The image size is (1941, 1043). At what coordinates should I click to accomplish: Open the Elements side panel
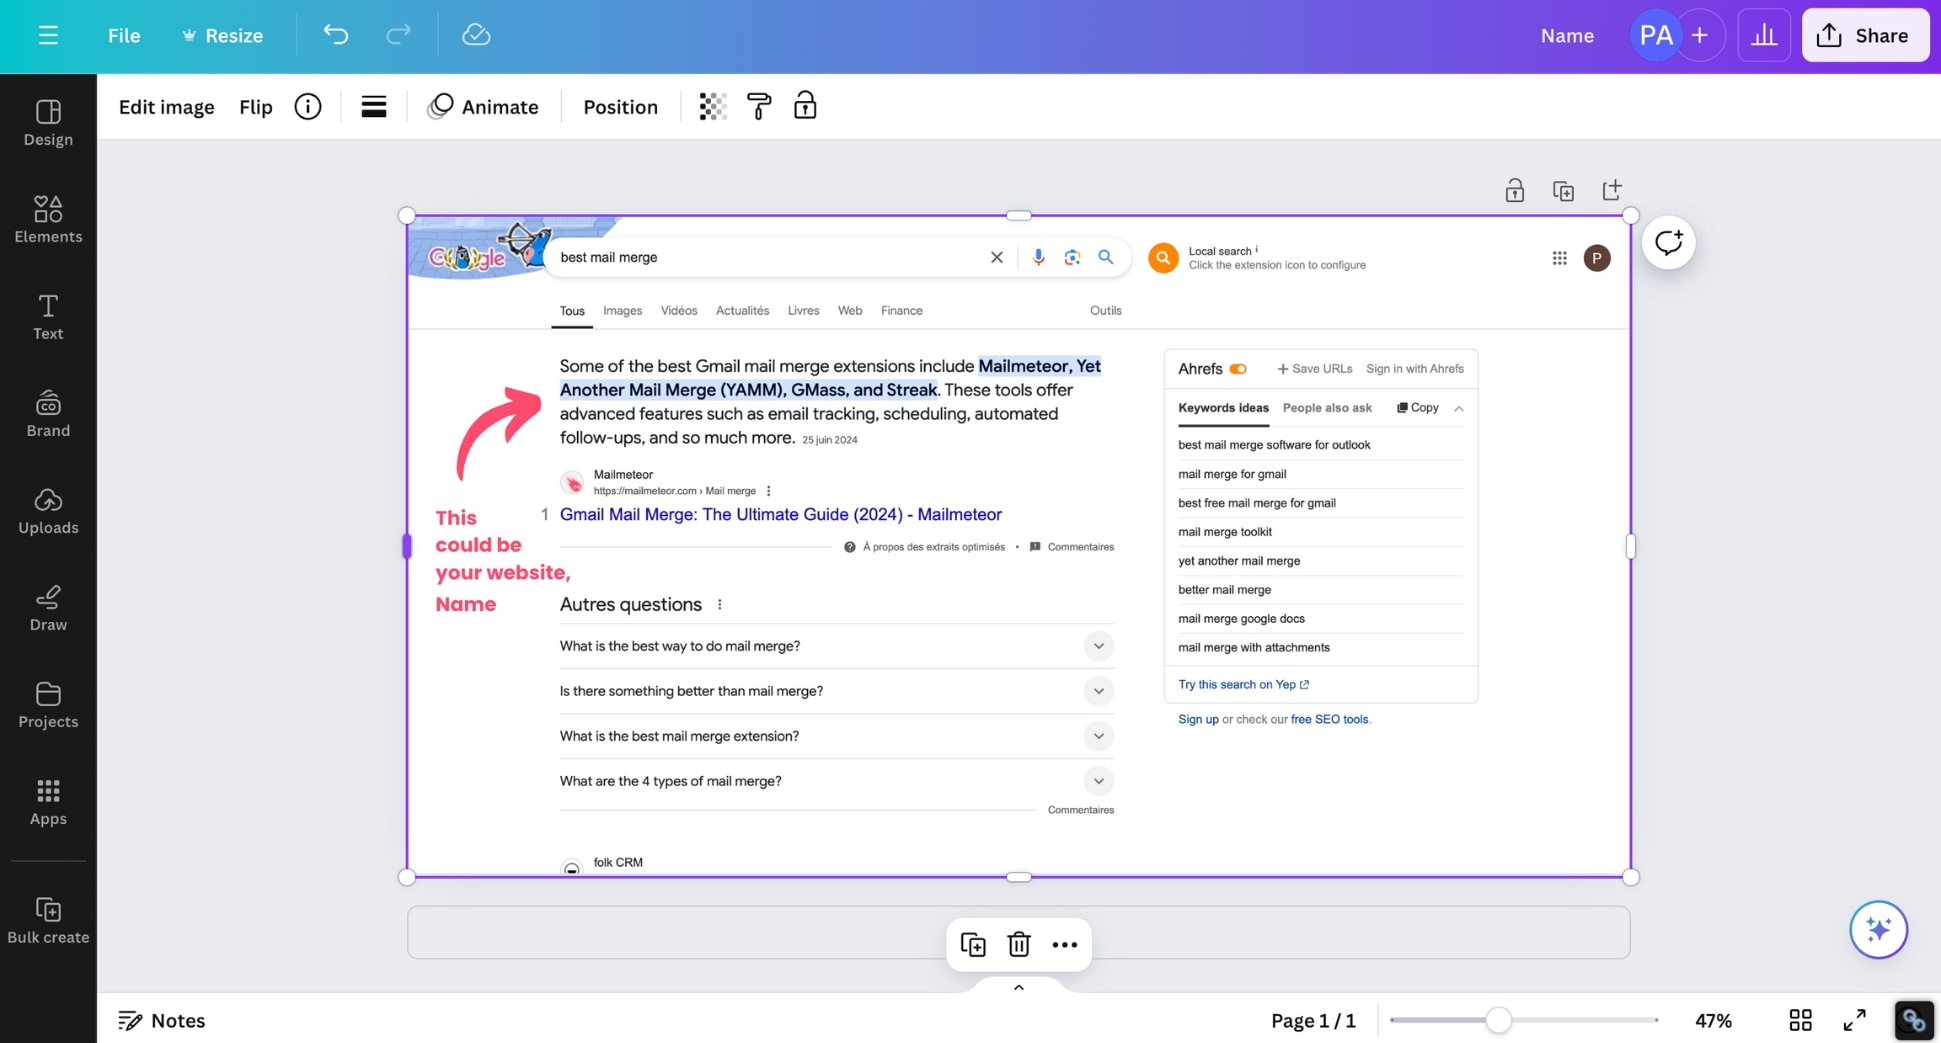[x=48, y=220]
